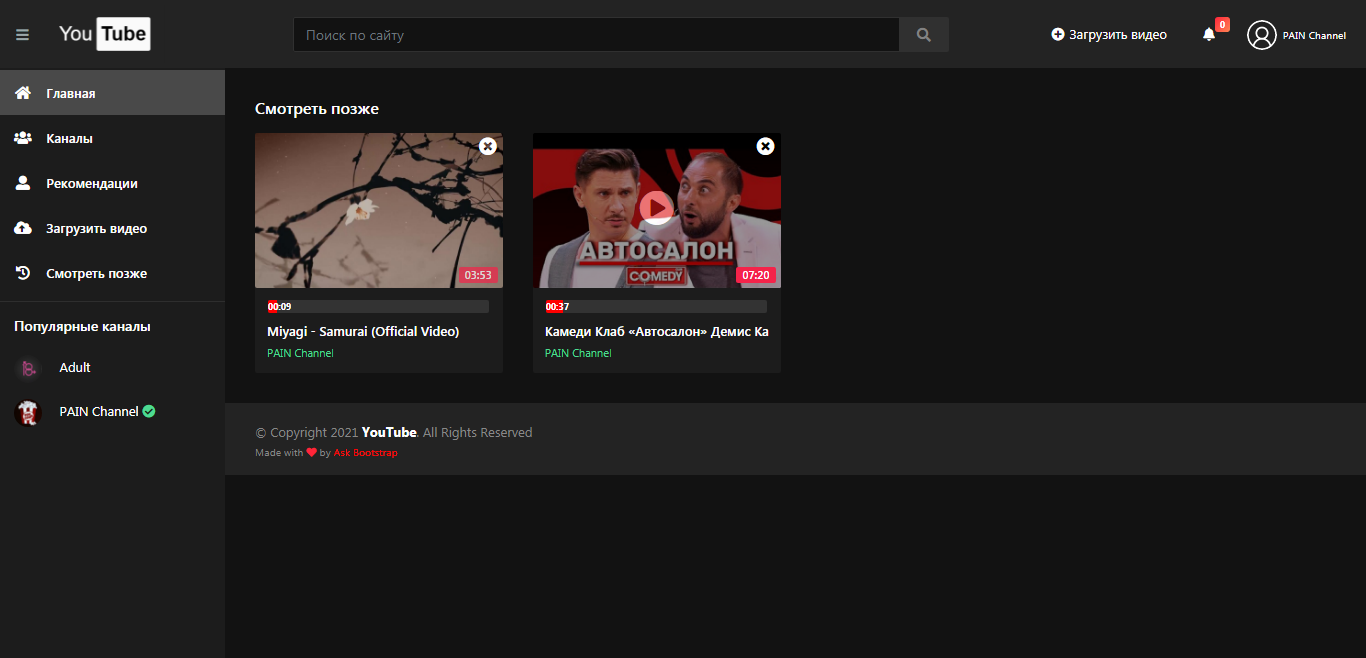Remove Камеди Клаб video from watch later
This screenshot has height=658, width=1366.
[x=766, y=146]
